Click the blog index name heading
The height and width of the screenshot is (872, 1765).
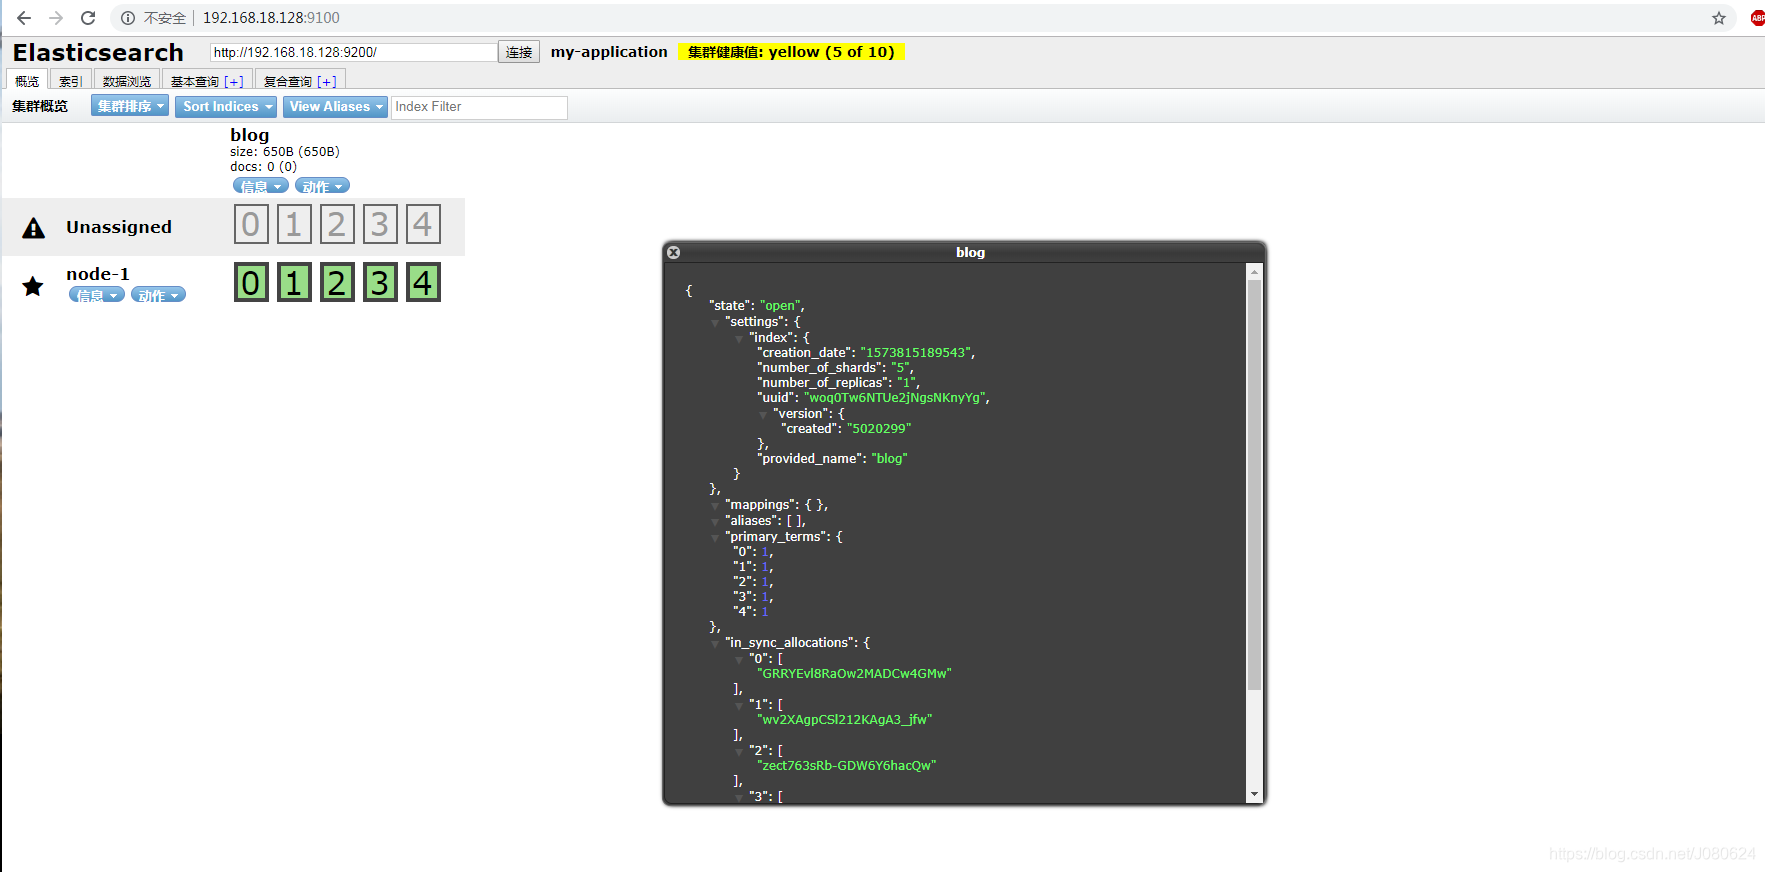pos(250,135)
